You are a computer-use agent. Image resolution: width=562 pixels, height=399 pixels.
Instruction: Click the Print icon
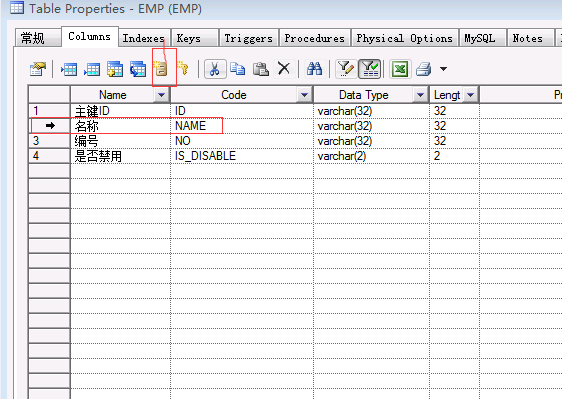424,69
